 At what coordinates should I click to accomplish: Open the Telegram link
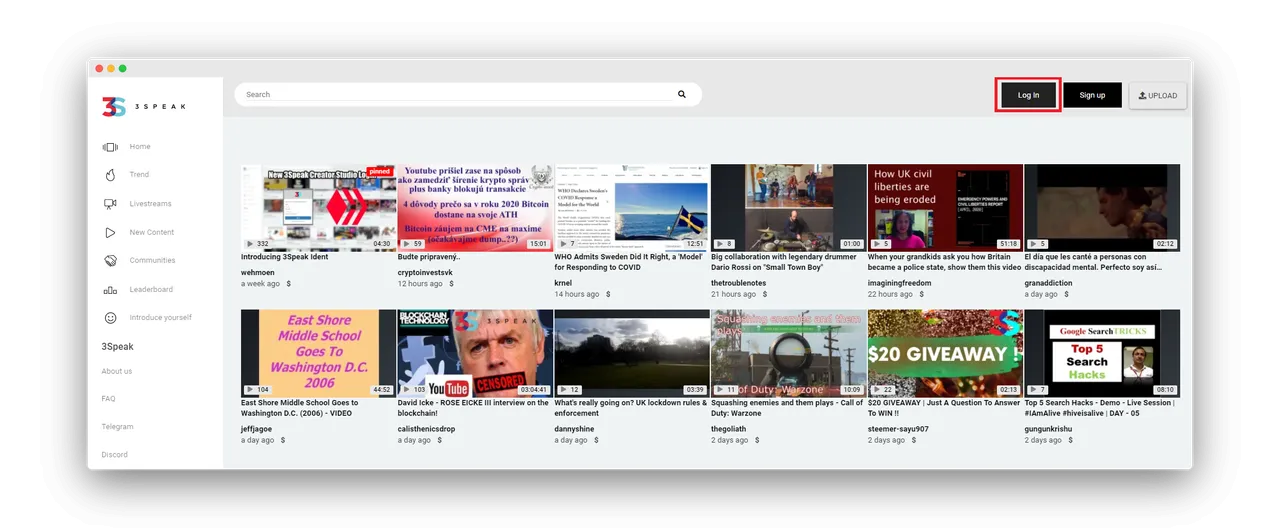[x=117, y=427]
